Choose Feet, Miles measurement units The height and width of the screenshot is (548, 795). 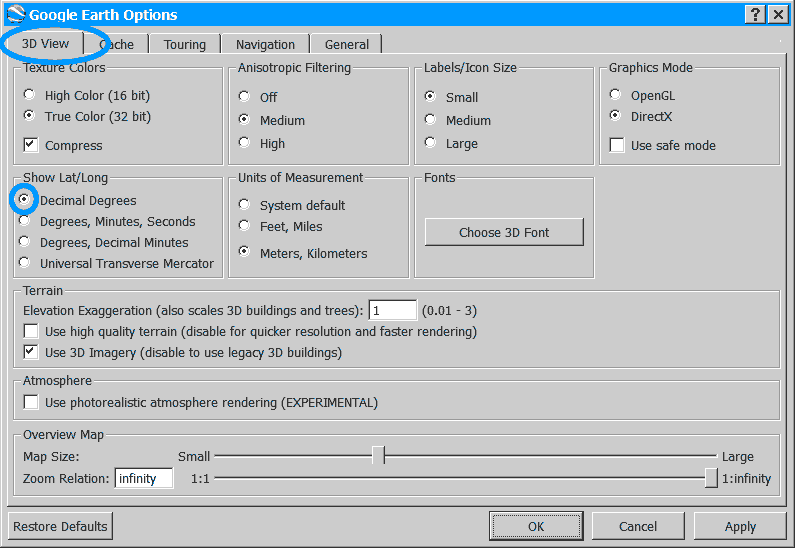(244, 226)
